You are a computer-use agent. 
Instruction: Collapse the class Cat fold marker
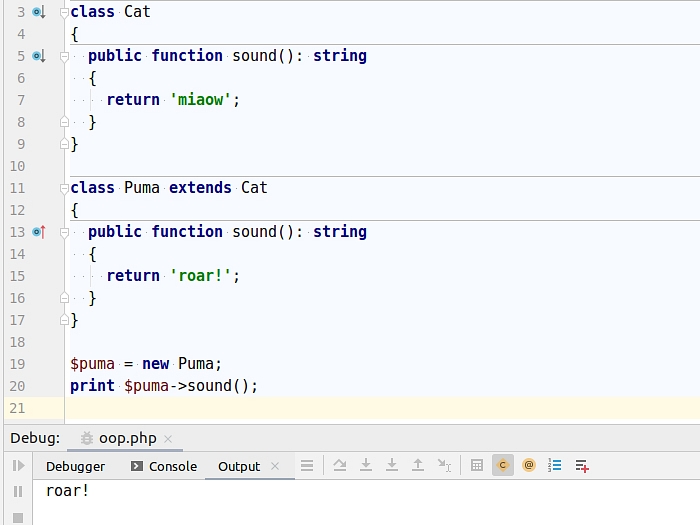pos(64,12)
